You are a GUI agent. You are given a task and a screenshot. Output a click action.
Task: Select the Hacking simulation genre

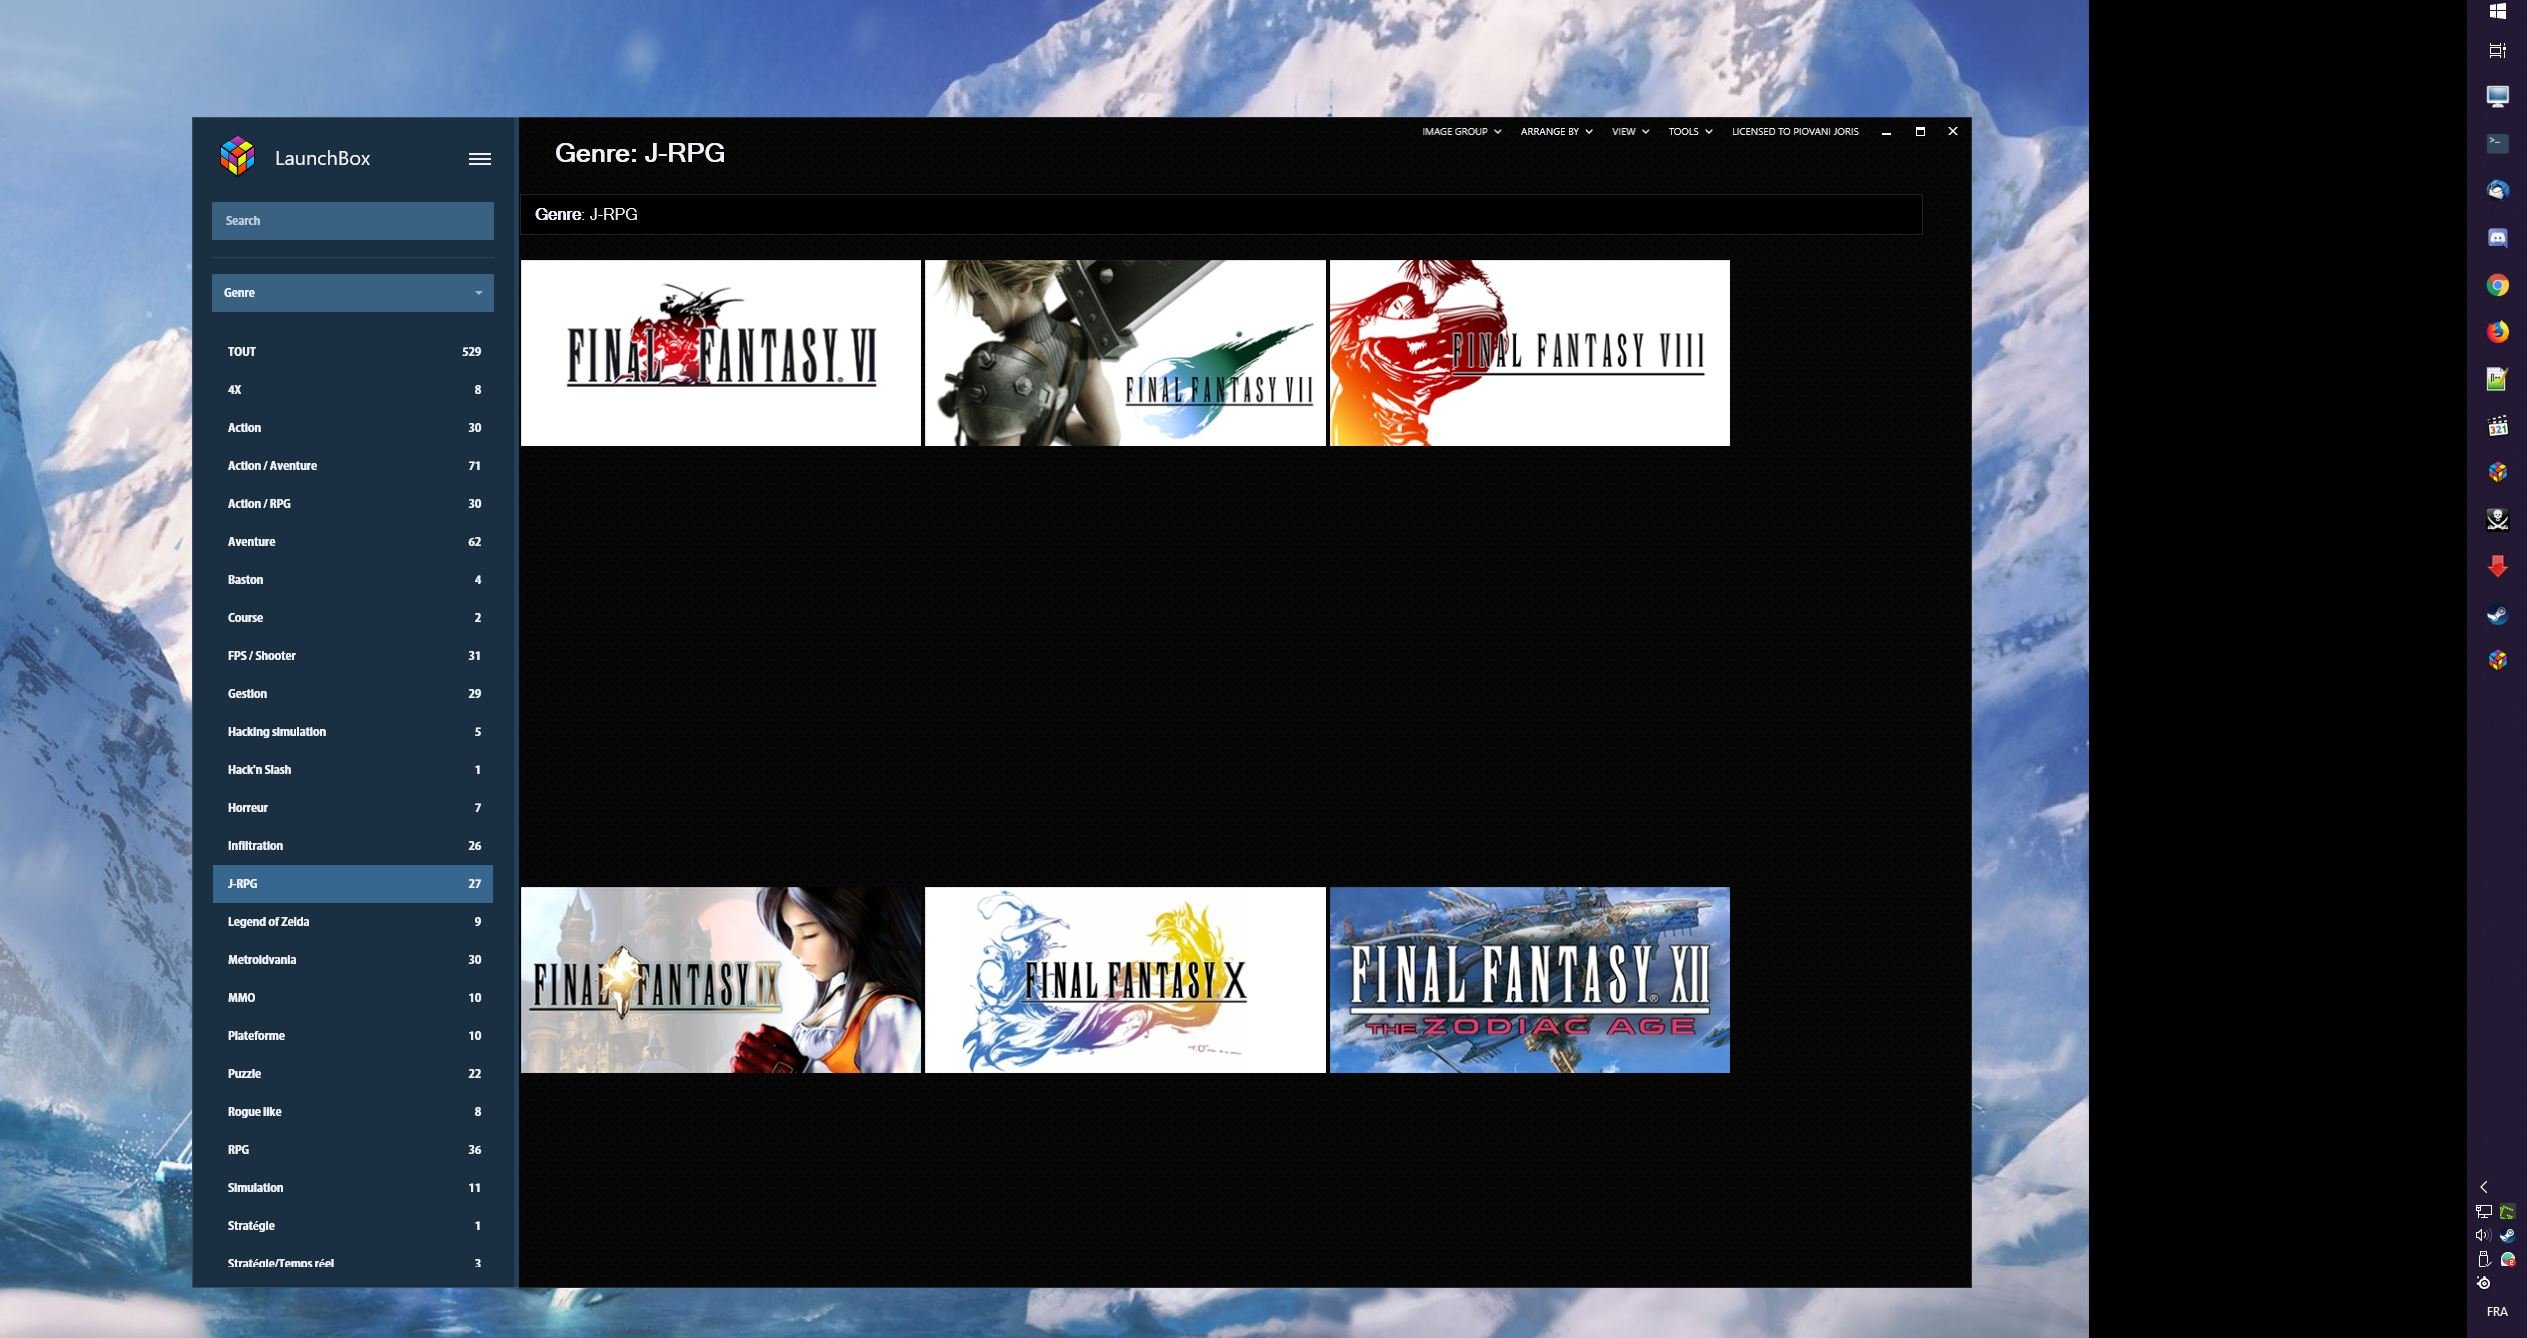coord(352,732)
